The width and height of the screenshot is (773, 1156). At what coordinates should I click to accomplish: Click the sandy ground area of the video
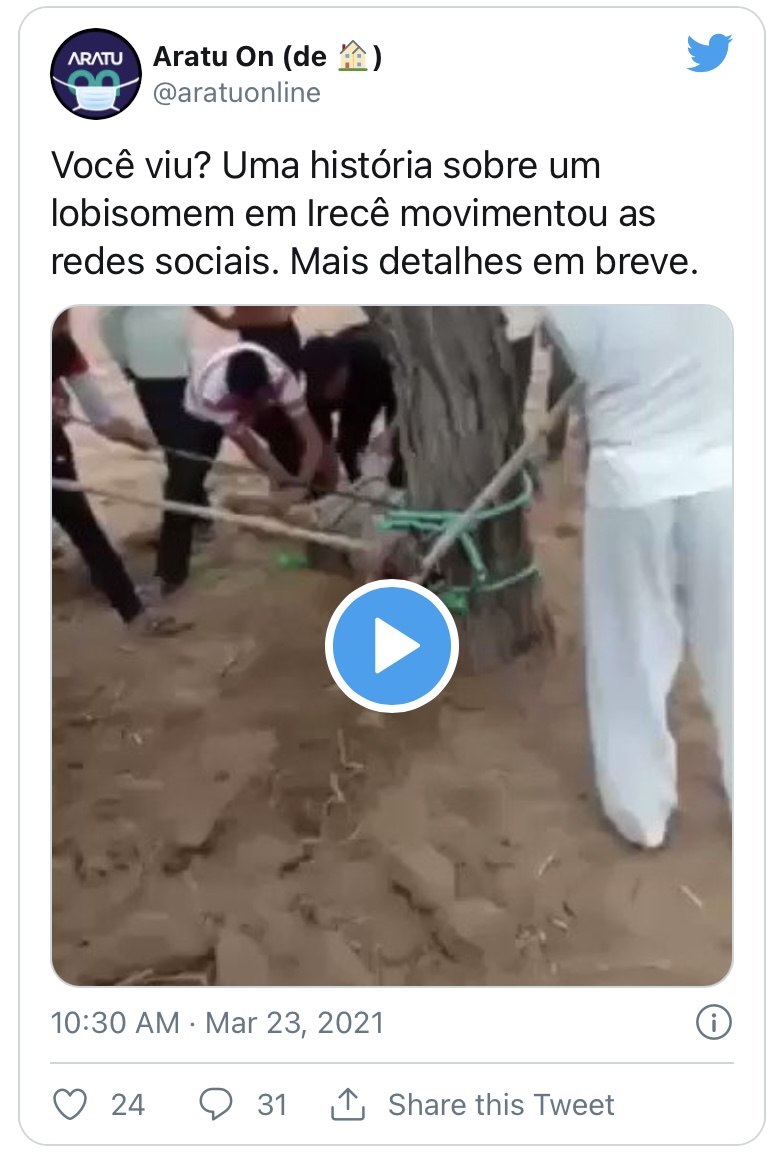click(295, 848)
